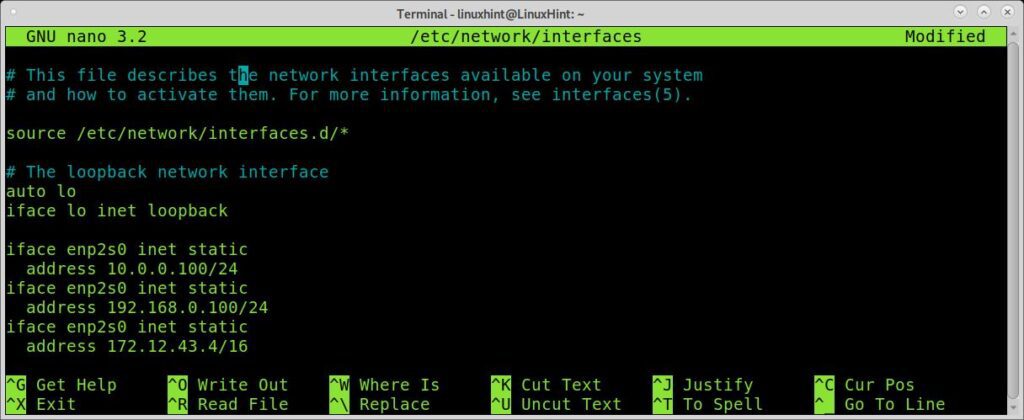1024x420 pixels.
Task: Click the '/etc/network/interfaces' filename in header
Action: [526, 37]
